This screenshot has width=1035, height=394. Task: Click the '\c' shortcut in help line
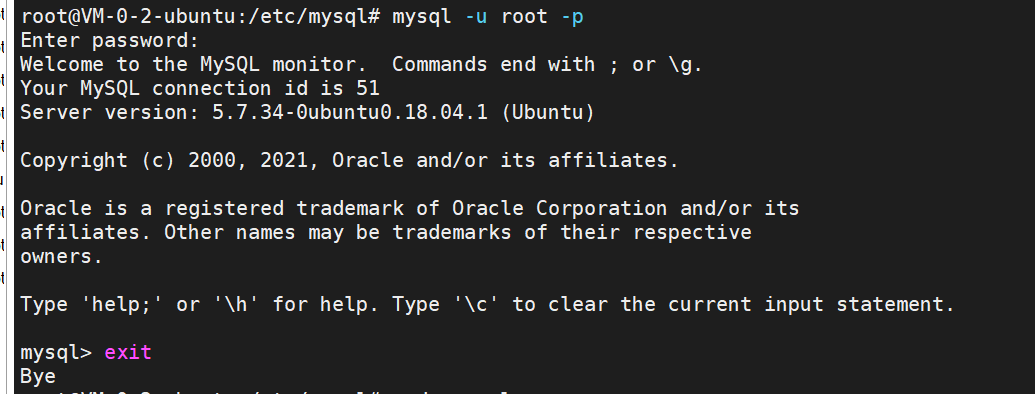click(x=475, y=304)
